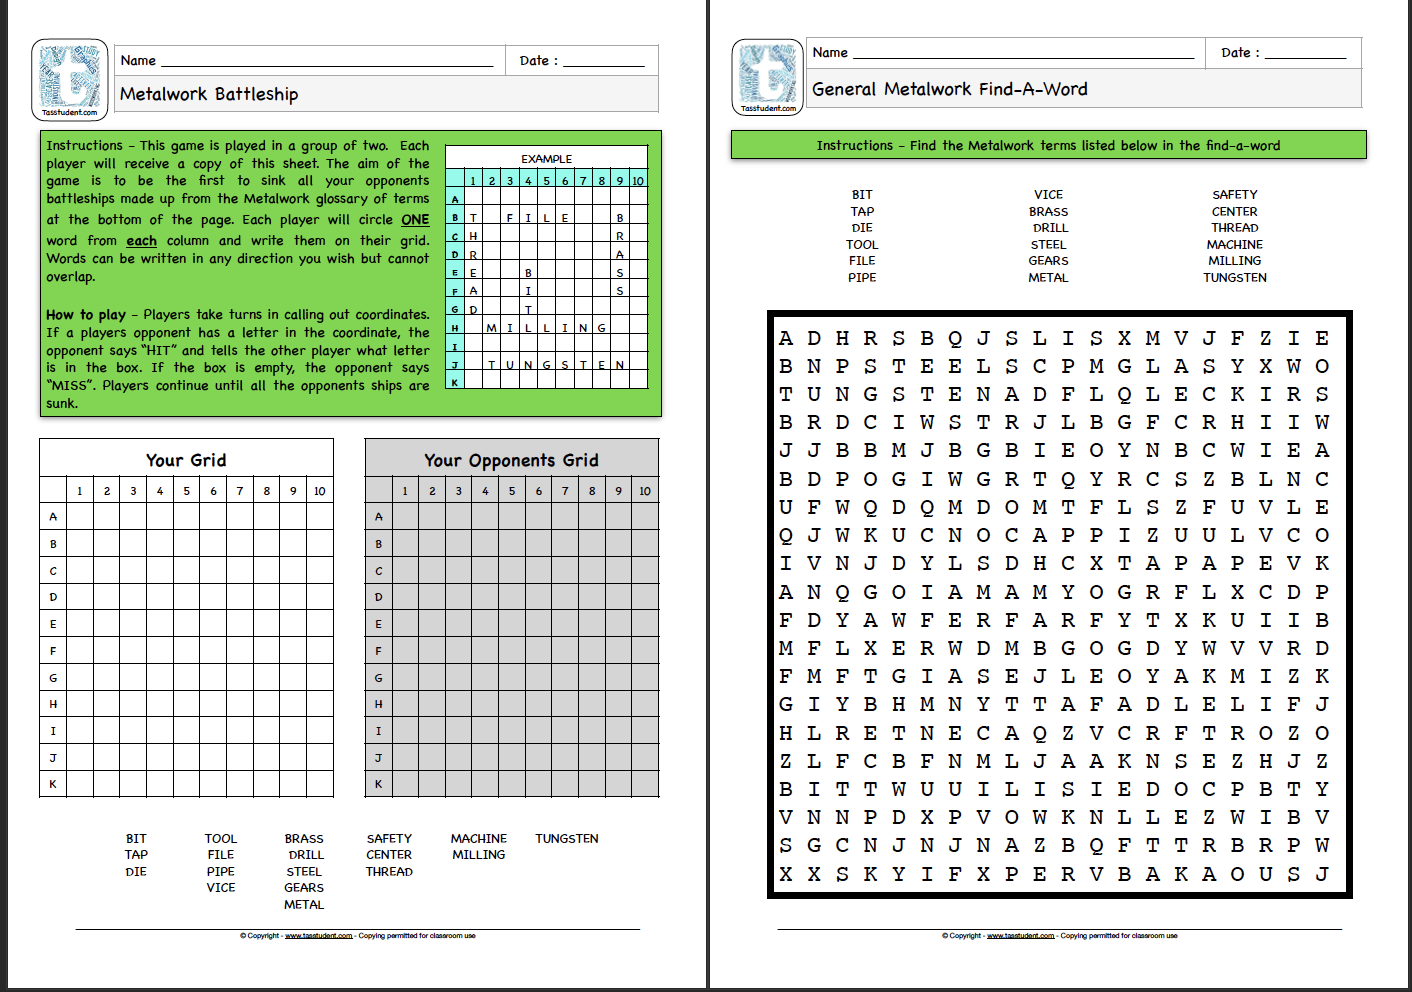Select the Metalwork Battleship title bar
Image resolution: width=1412 pixels, height=992 pixels.
point(208,94)
